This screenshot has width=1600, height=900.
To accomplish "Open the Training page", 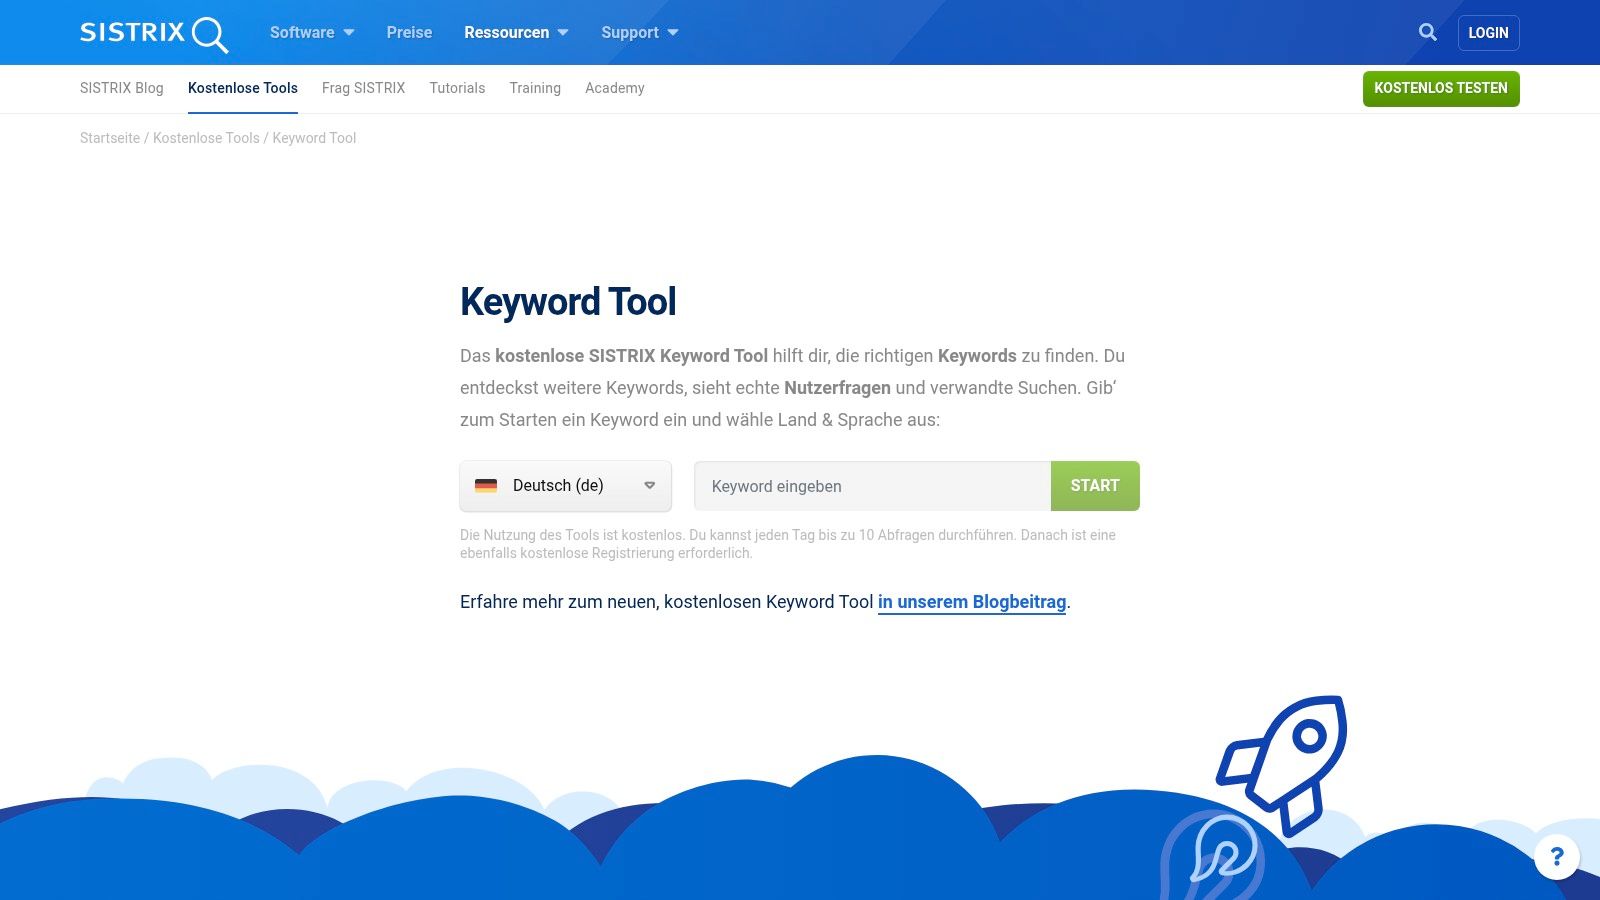I will [x=534, y=88].
